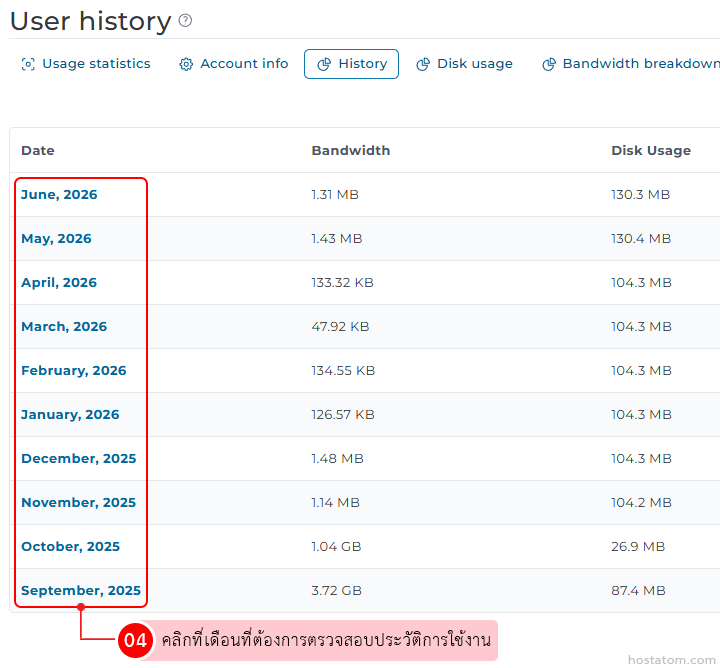Image resolution: width=720 pixels, height=668 pixels.
Task: Click the History pie chart icon
Action: coord(324,64)
